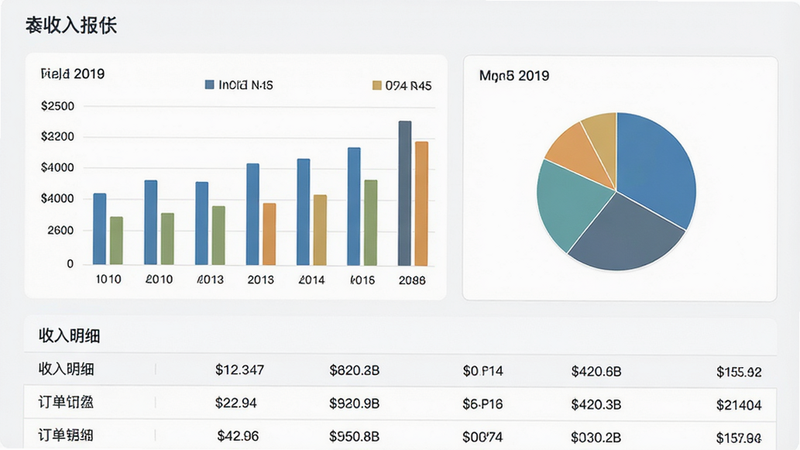Click the $950.8B cell

[354, 436]
